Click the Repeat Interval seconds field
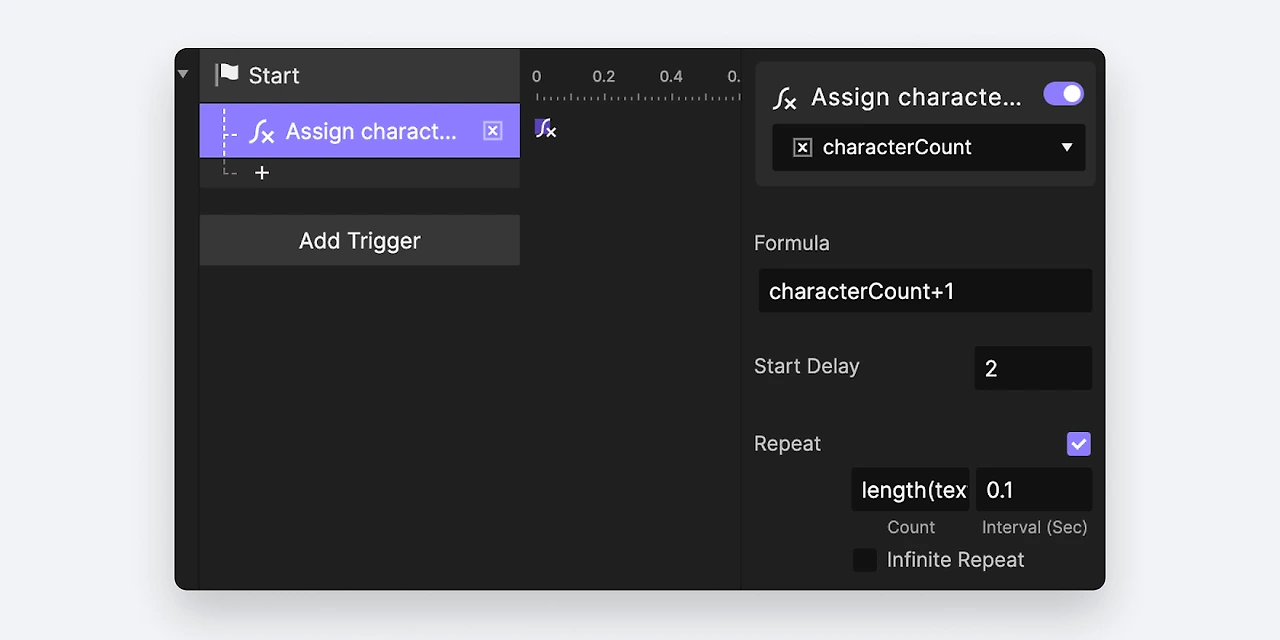Viewport: 1280px width, 640px height. 1034,490
